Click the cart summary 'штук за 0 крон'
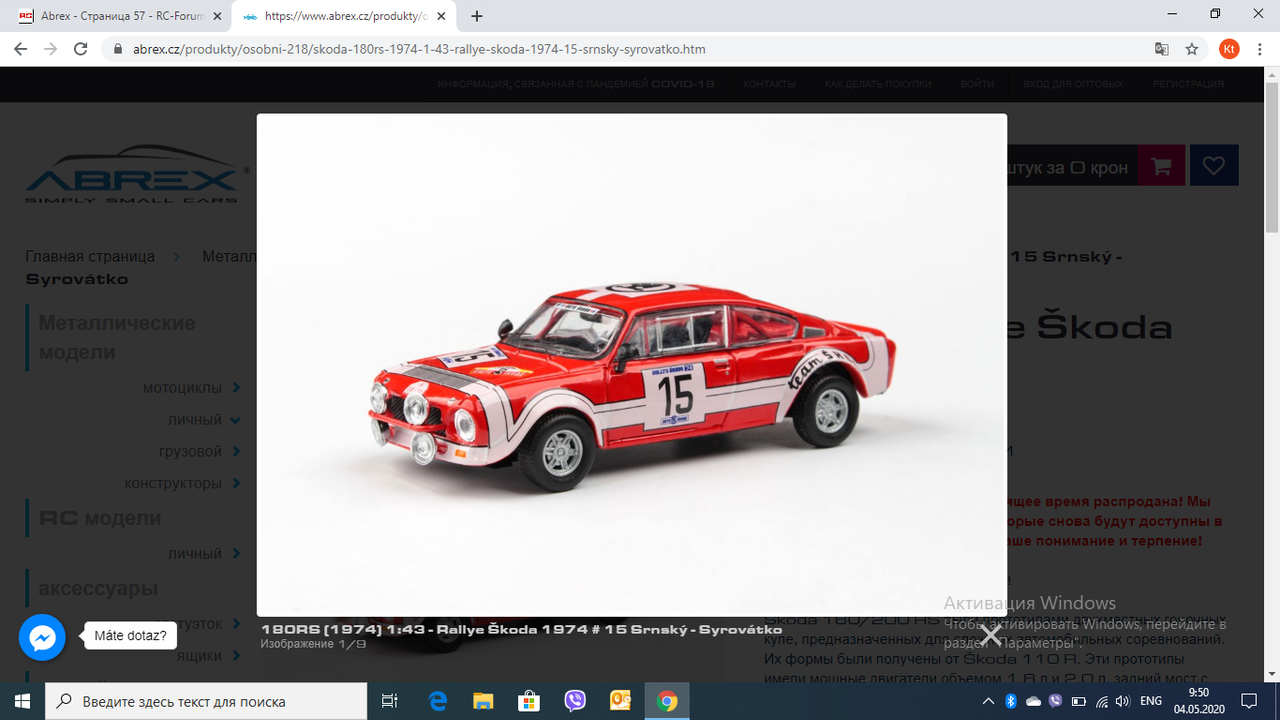Image resolution: width=1280 pixels, height=720 pixels. coord(1067,167)
